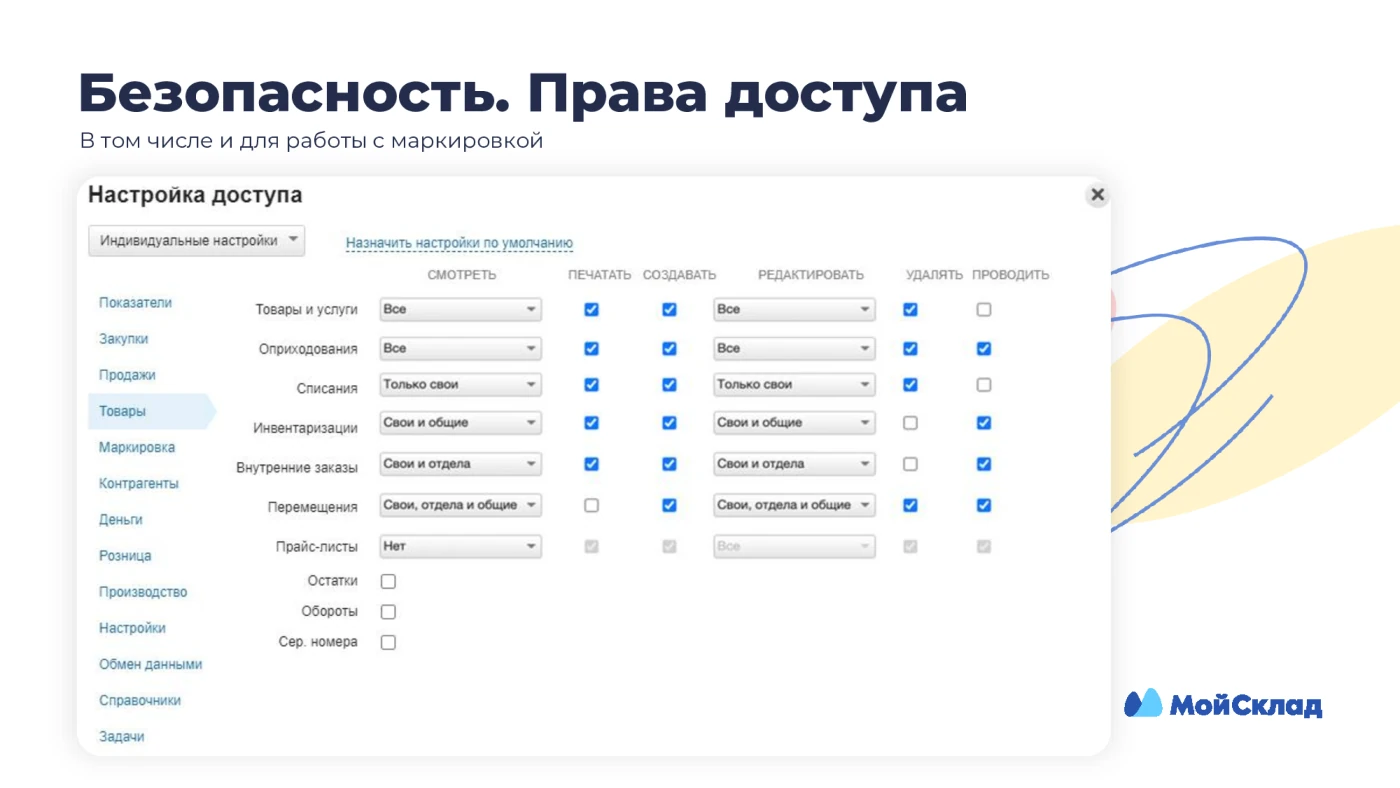Image resolution: width=1400 pixels, height=788 pixels.
Task: Open the Закупки section
Action: [124, 339]
